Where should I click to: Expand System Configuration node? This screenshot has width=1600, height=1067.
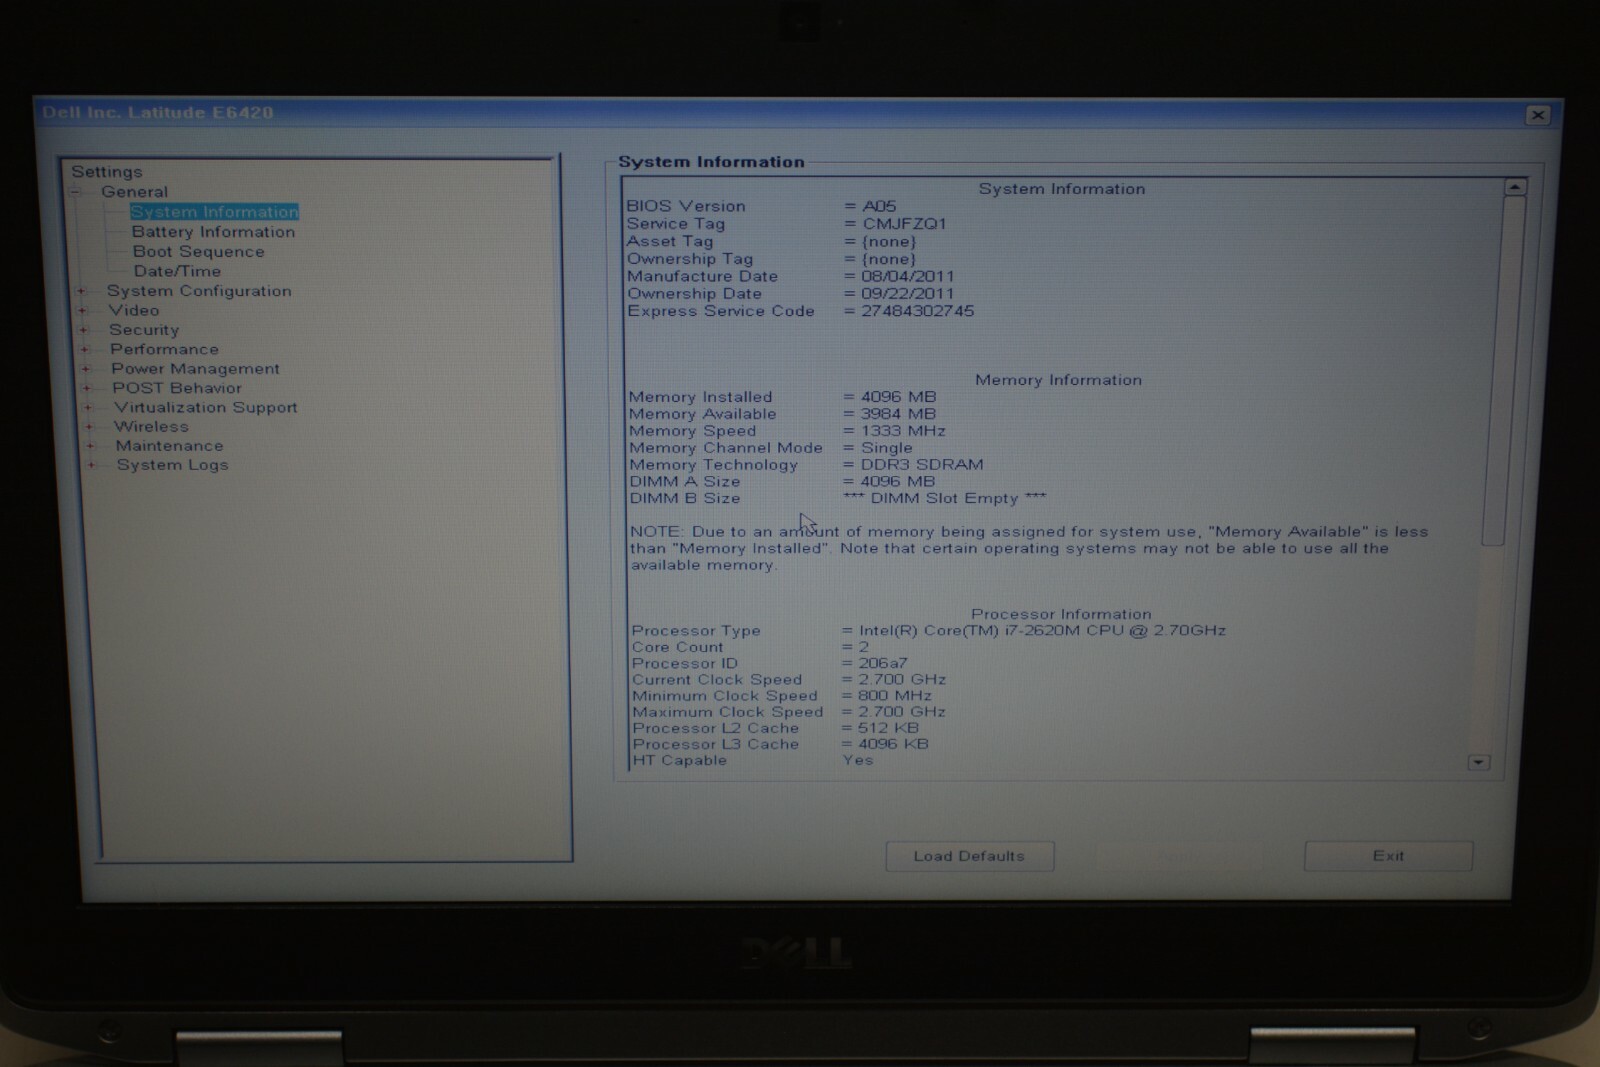pyautogui.click(x=82, y=291)
